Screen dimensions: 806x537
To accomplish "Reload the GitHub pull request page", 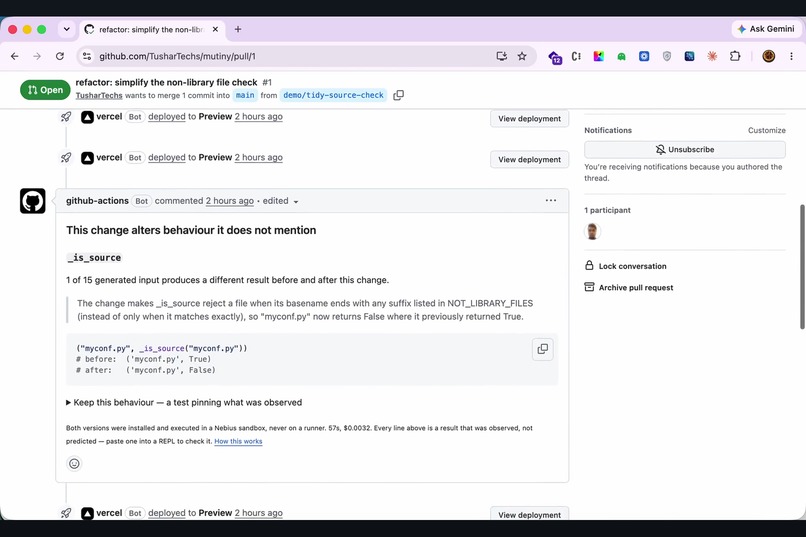I will [60, 56].
